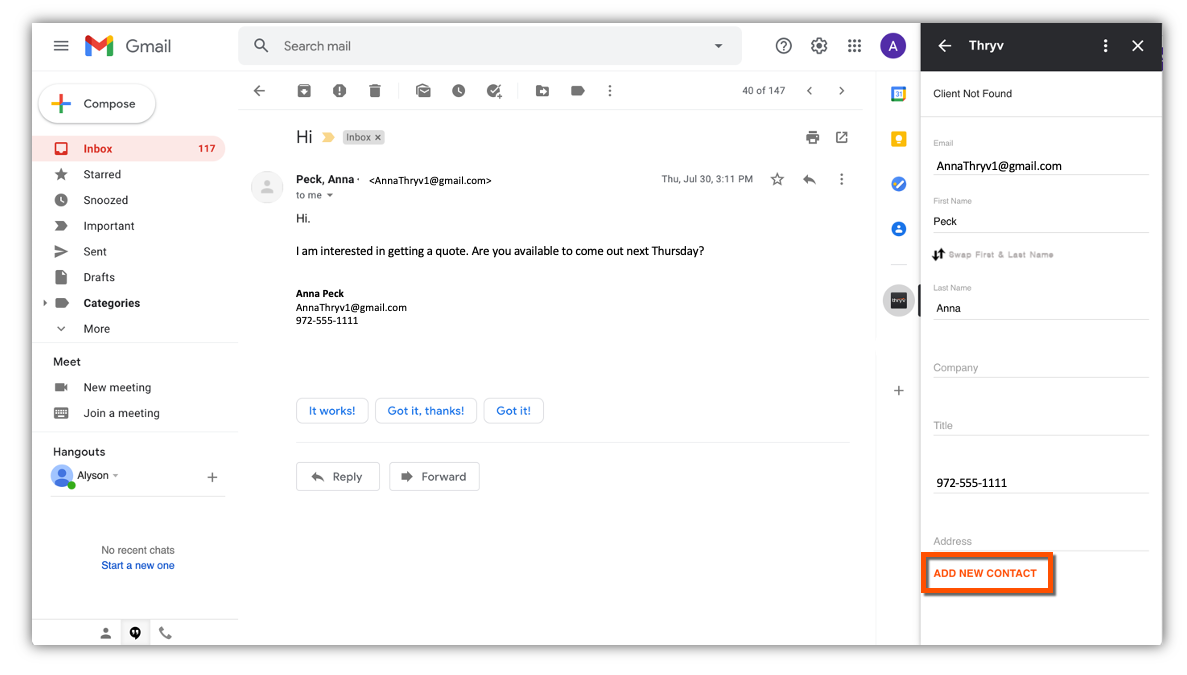Viewport: 1187px width, 675px height.
Task: Start a New meeting
Action: [117, 387]
